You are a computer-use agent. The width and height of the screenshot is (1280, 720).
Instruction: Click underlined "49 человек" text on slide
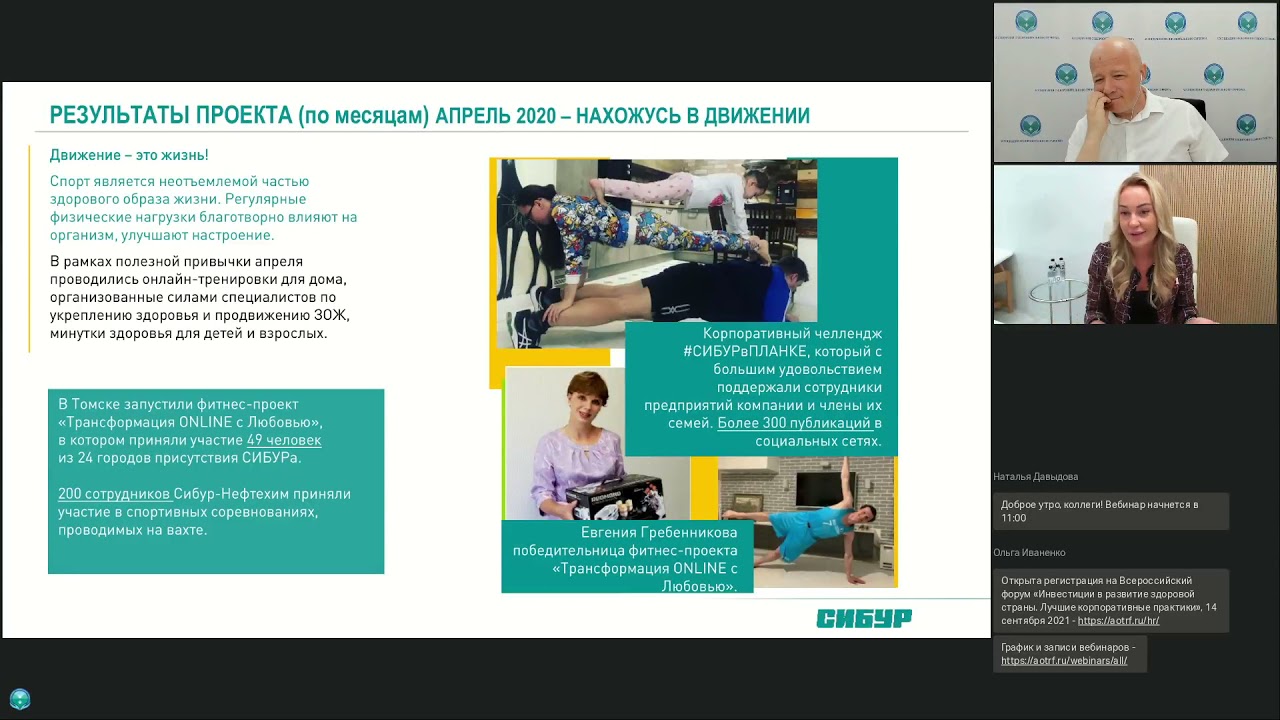pos(284,440)
